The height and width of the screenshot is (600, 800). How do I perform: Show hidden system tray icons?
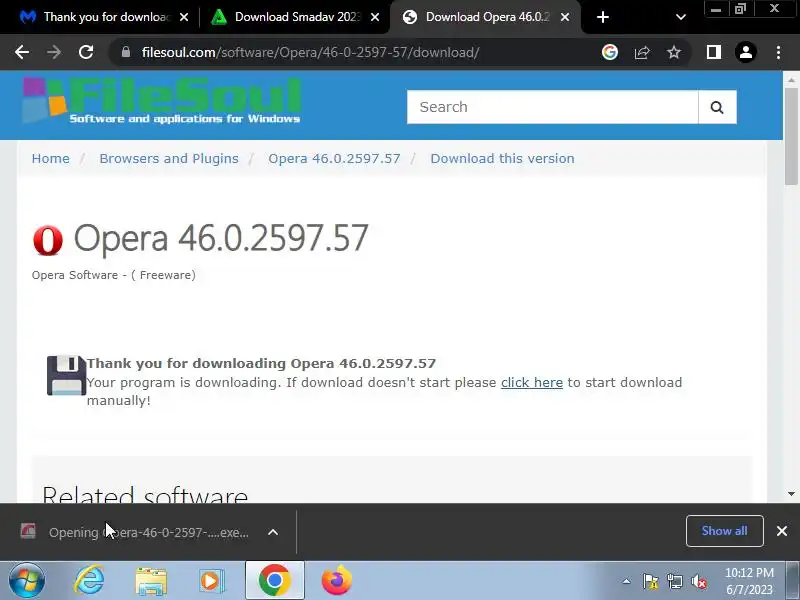click(x=626, y=581)
